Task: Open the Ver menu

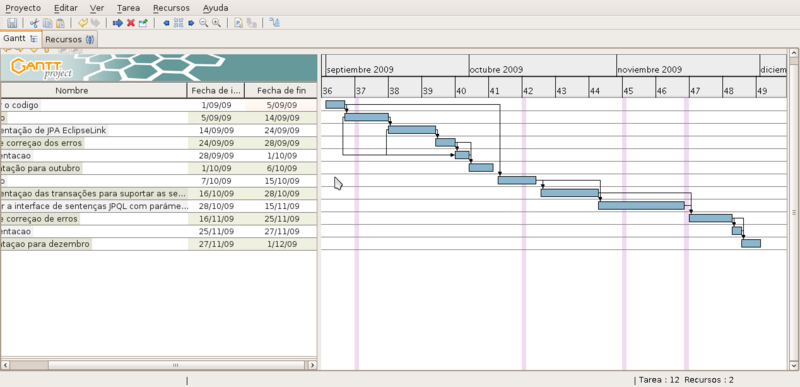Action: click(x=97, y=8)
